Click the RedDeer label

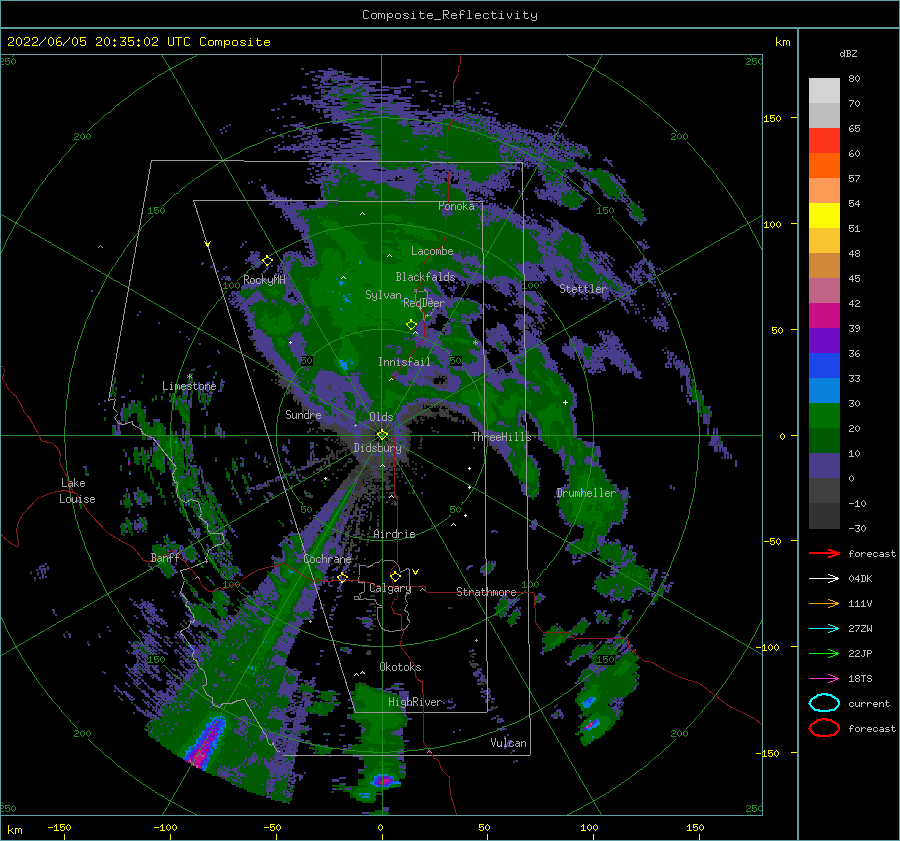click(424, 303)
